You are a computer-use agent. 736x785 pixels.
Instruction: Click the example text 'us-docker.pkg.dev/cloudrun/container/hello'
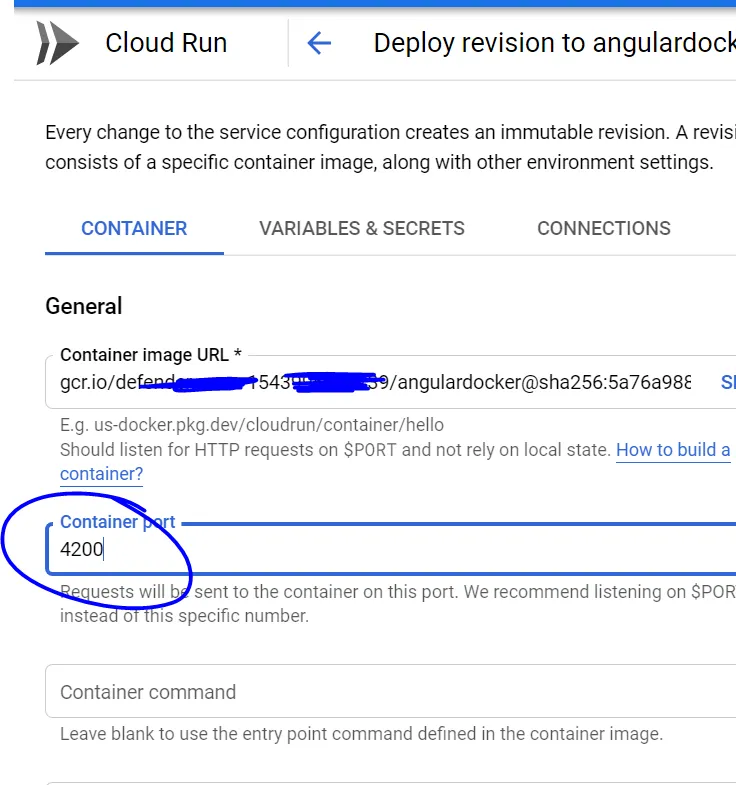coord(269,425)
